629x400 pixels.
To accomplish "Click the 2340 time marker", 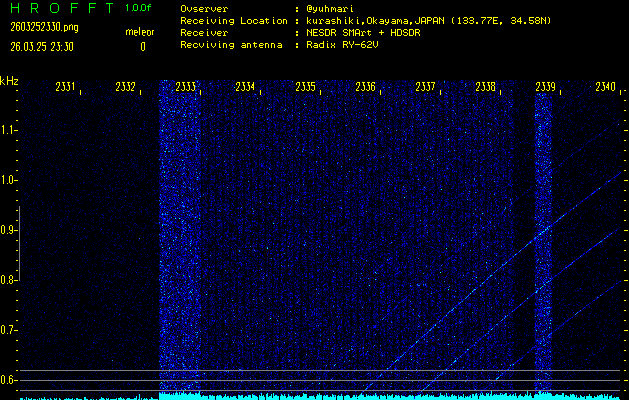I will 605,87.
